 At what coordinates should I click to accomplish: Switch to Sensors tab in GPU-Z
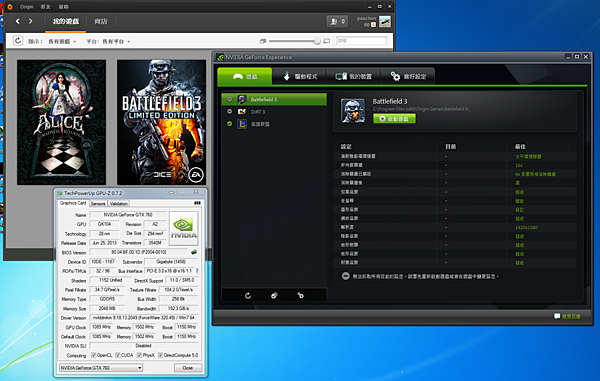(x=98, y=204)
